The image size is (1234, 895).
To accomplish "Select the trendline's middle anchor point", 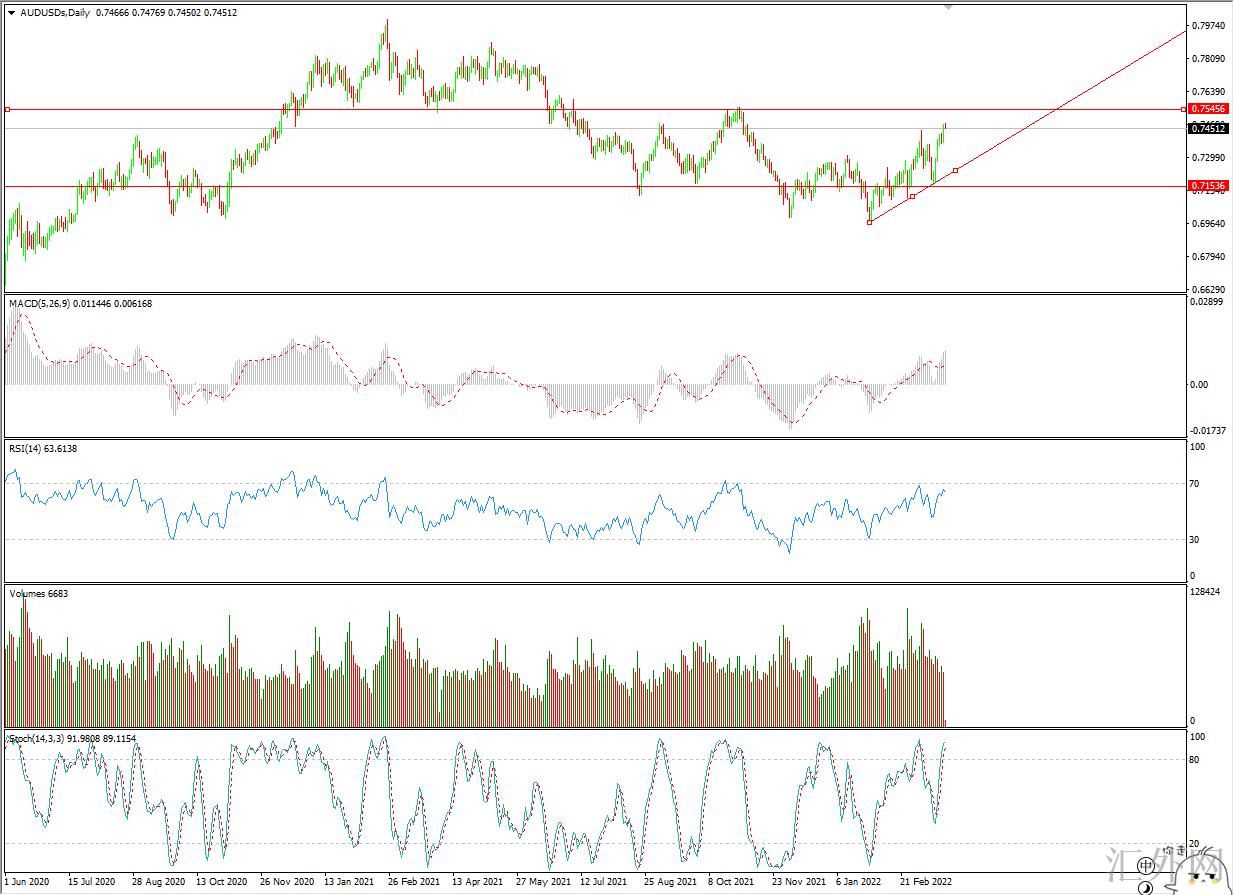I will [912, 196].
